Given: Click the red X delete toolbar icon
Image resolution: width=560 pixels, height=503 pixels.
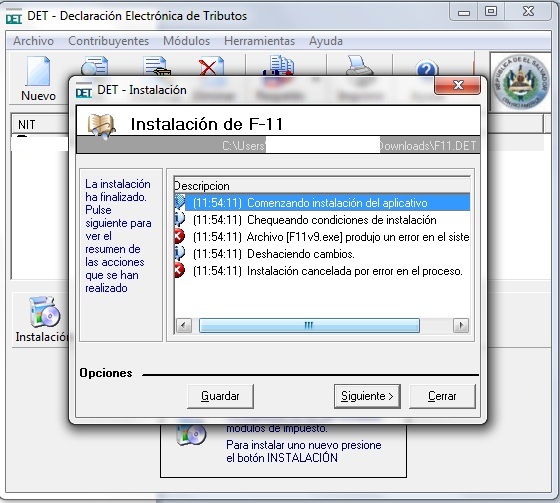Looking at the screenshot, I should click(211, 66).
